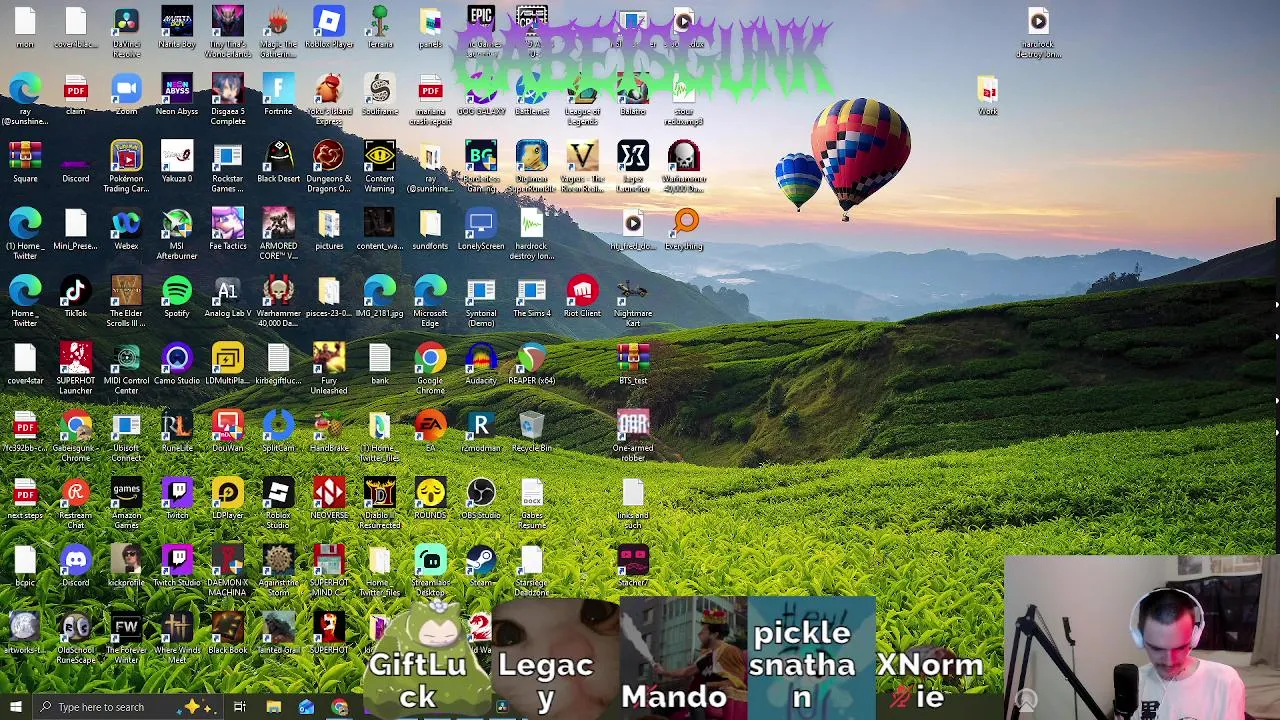1280x720 pixels.
Task: Open the r2modman shortcut
Action: click(481, 432)
